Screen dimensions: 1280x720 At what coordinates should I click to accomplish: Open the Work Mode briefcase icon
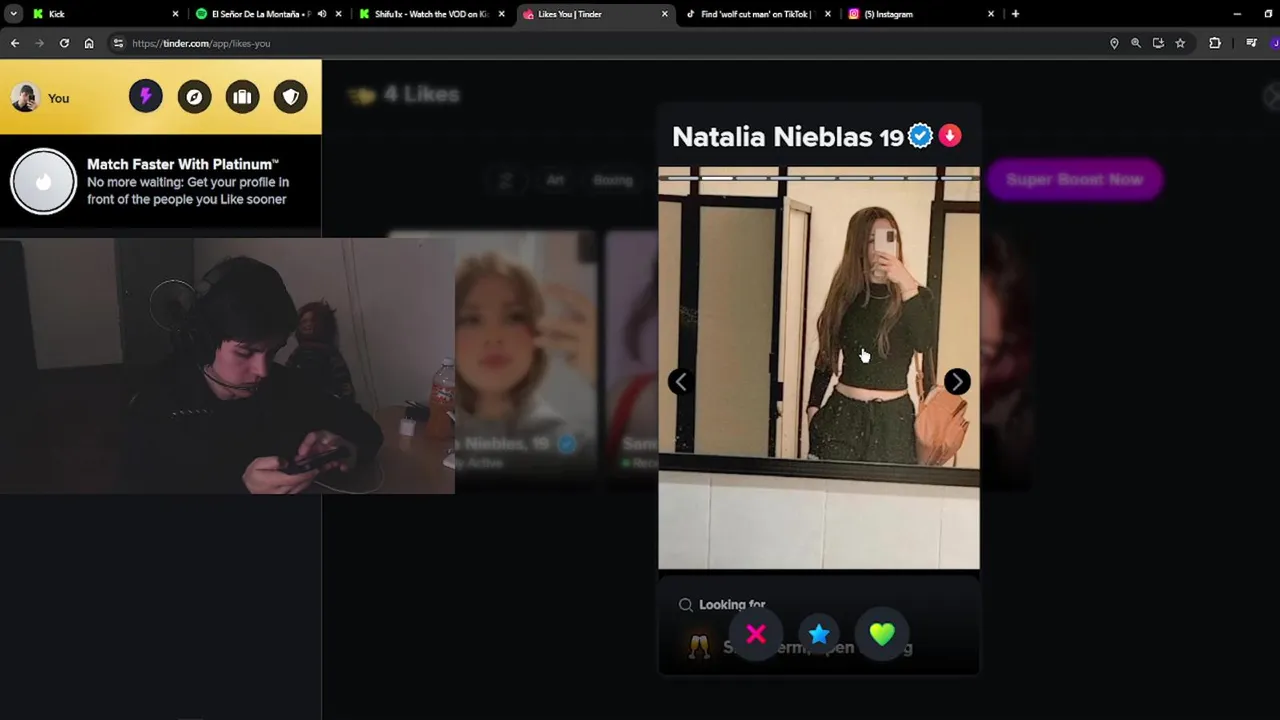point(242,97)
